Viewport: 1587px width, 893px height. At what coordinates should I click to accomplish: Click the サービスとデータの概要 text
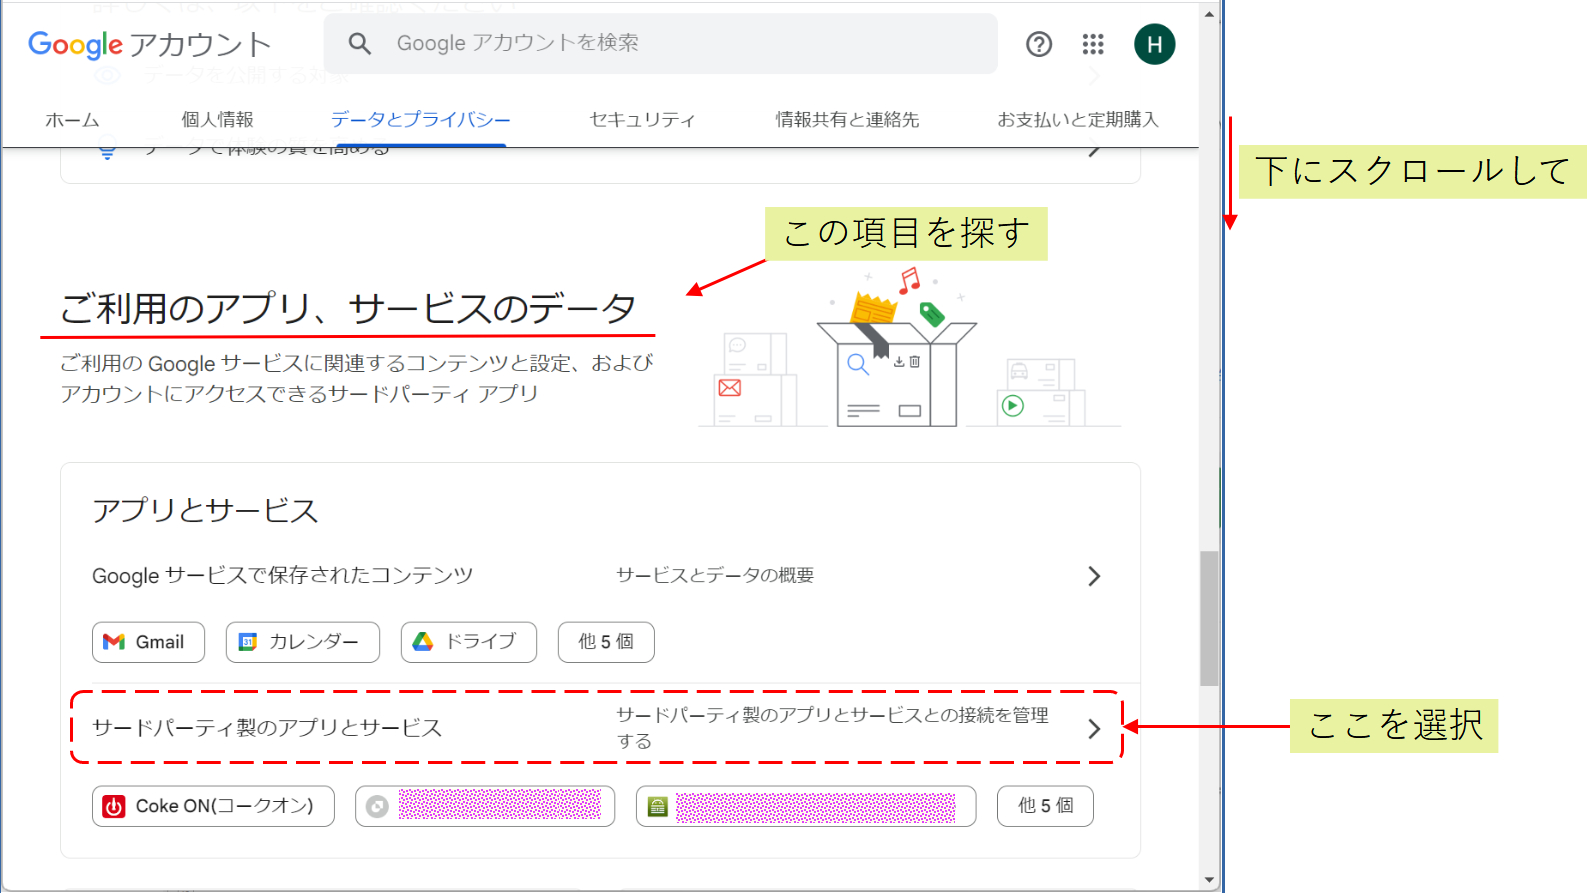click(715, 576)
